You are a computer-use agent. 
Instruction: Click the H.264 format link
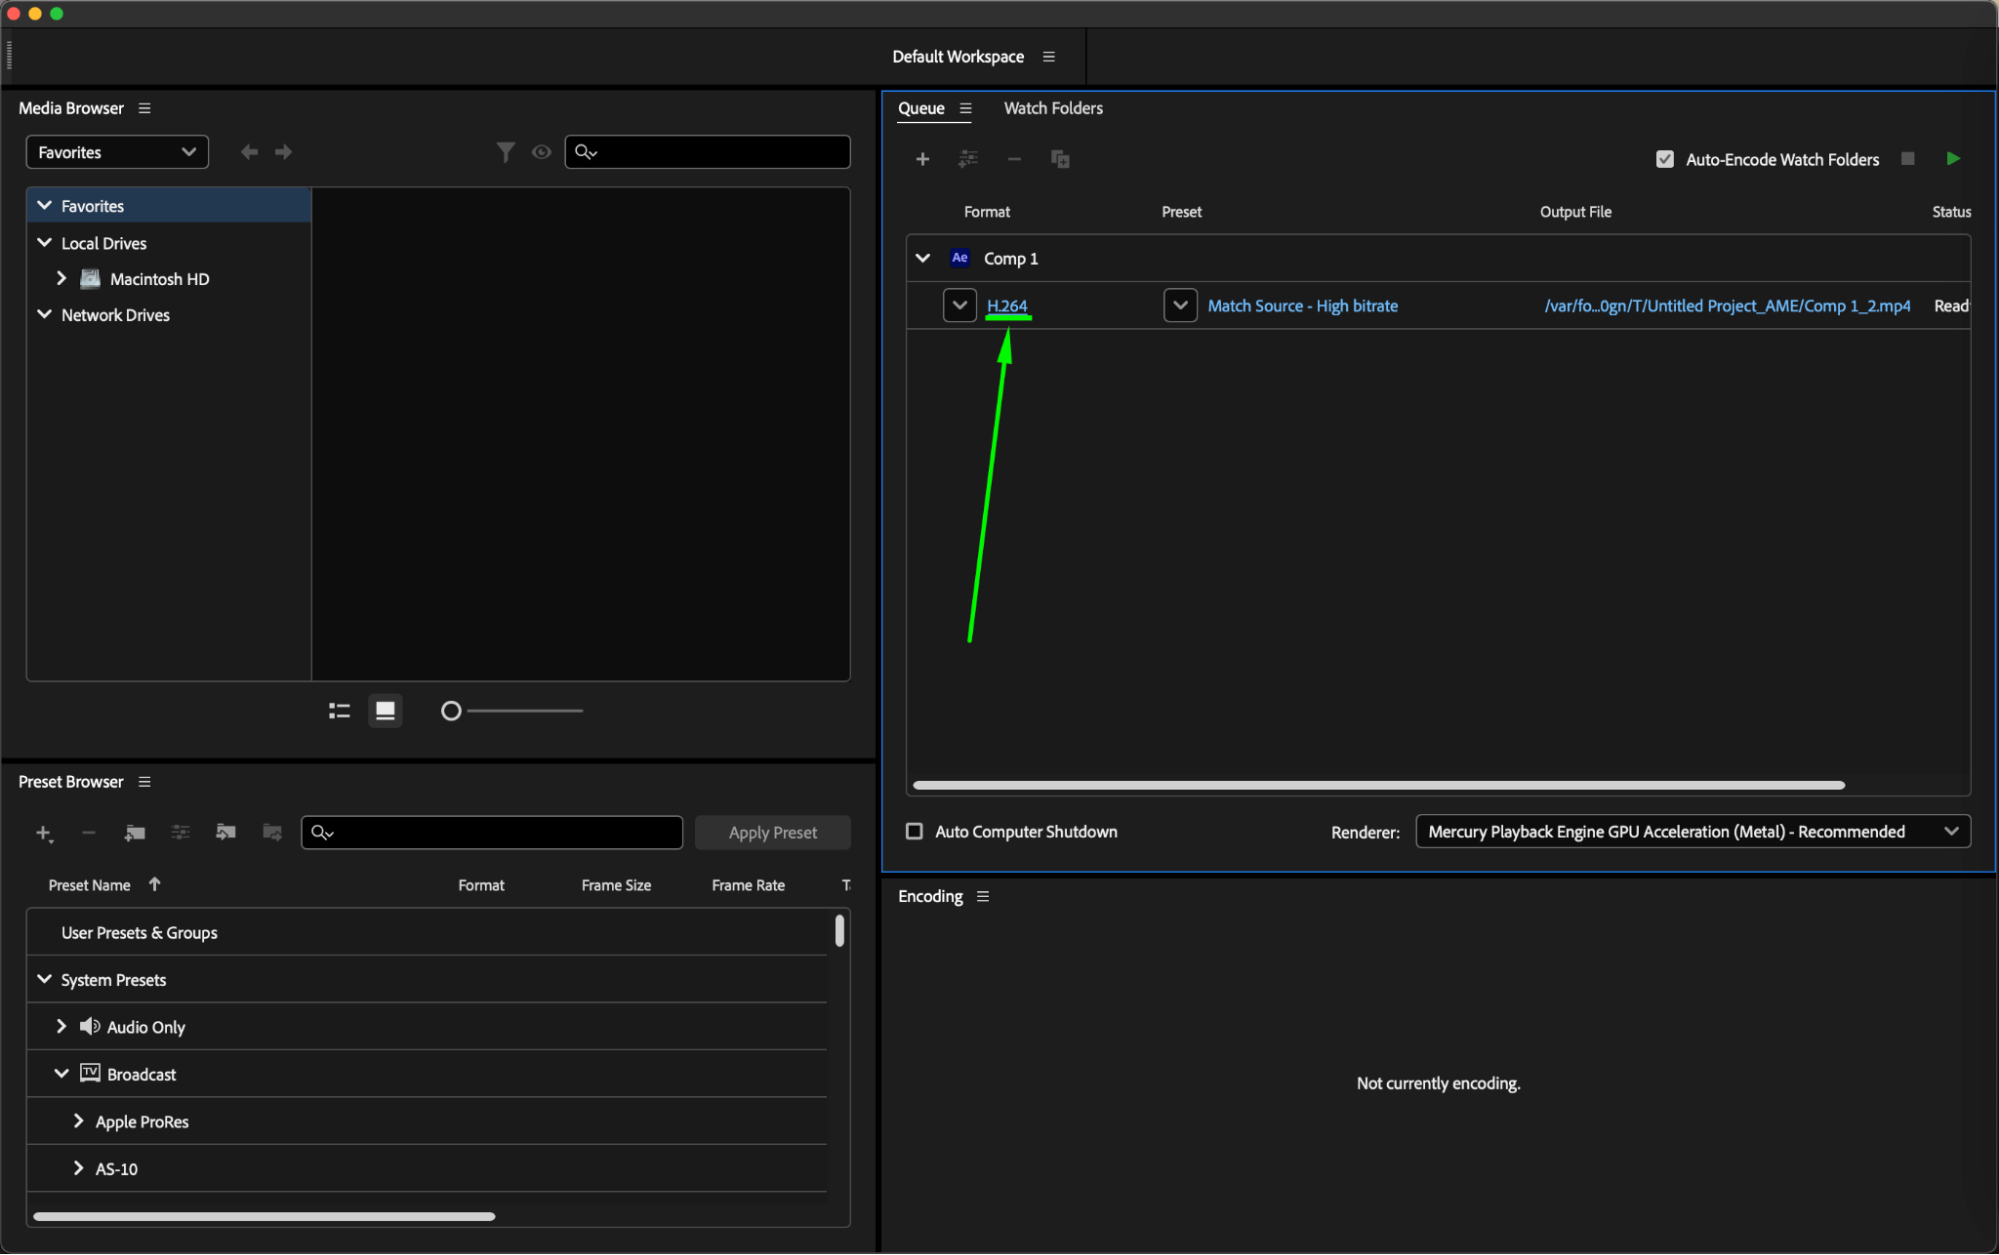pos(1006,306)
